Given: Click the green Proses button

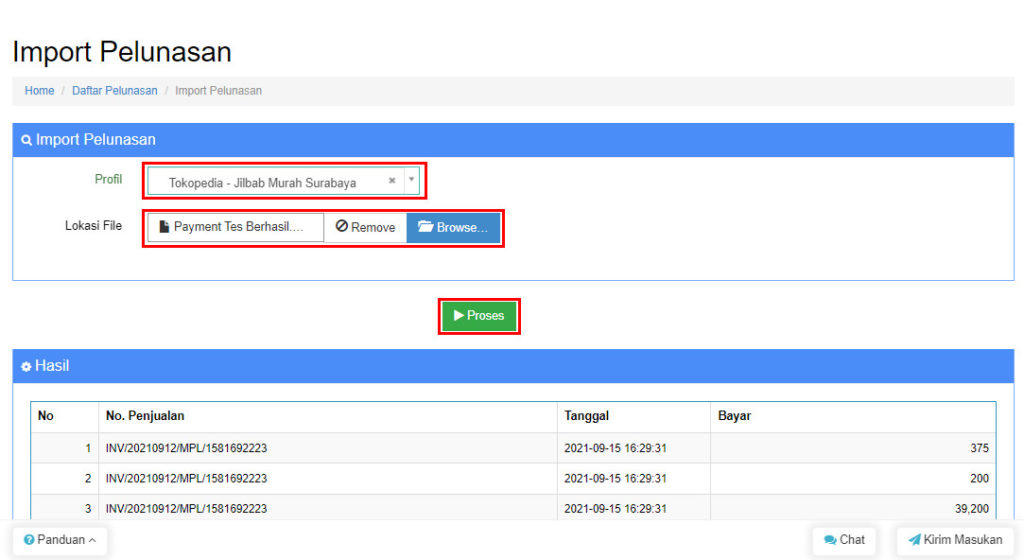Looking at the screenshot, I should pos(479,316).
